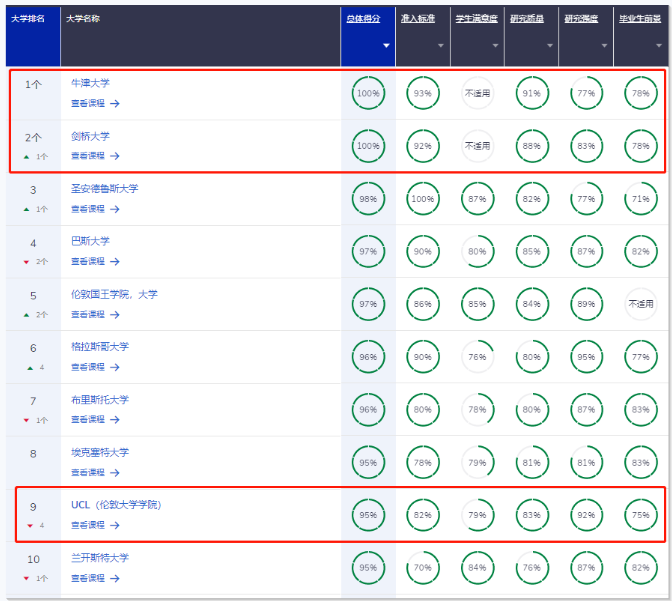The image size is (672, 601).
Task: Click 巴斯大学 overall score circle 97%
Action: pos(368,252)
